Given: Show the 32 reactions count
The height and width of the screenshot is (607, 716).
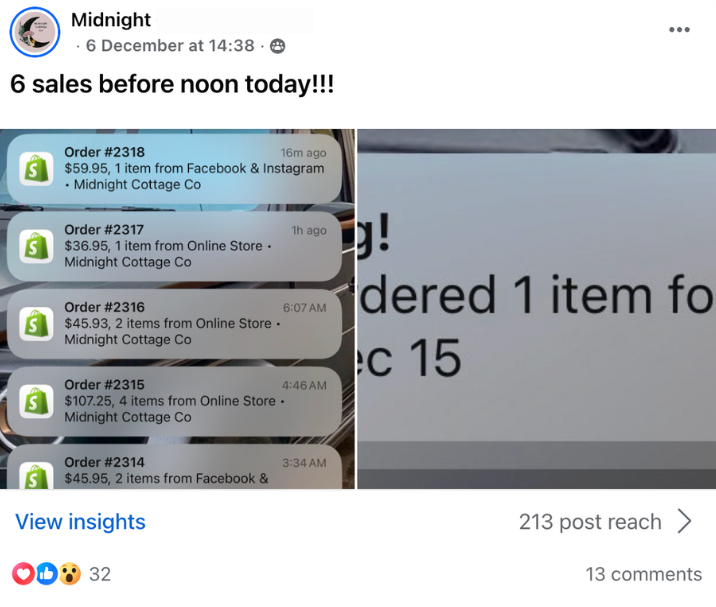Looking at the screenshot, I should [x=100, y=574].
